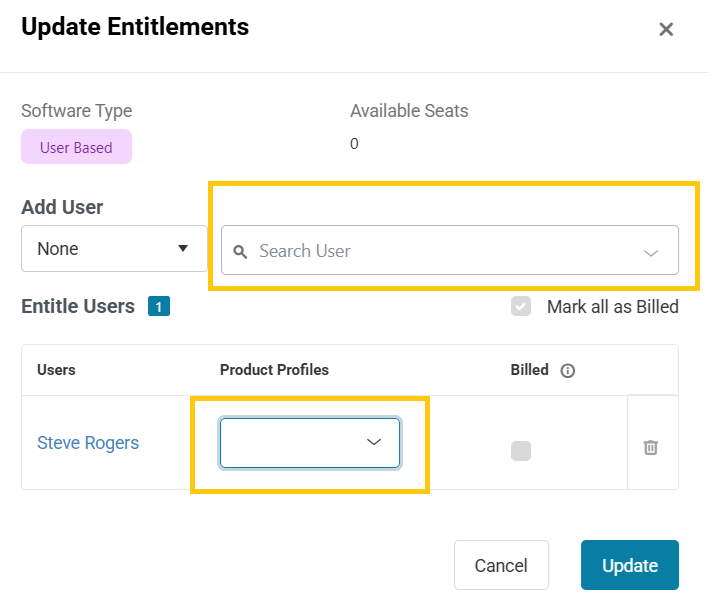
Task: Click the Mark all as Billed label
Action: (612, 307)
